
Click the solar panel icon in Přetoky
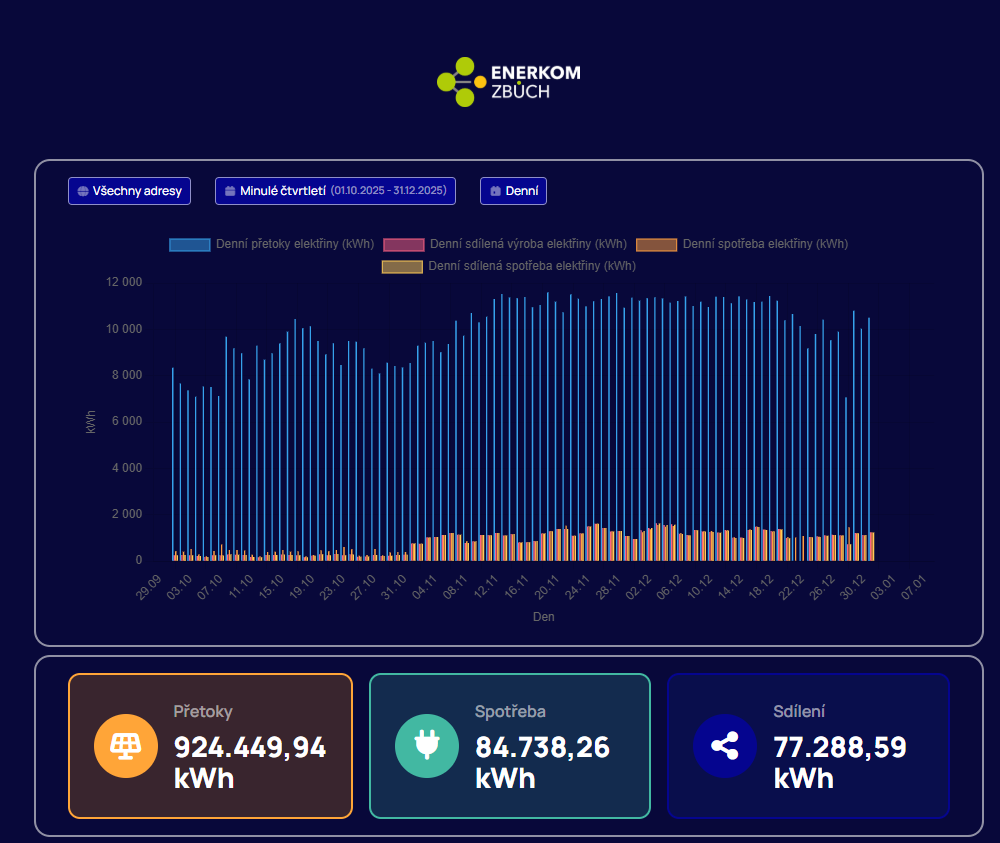click(125, 746)
